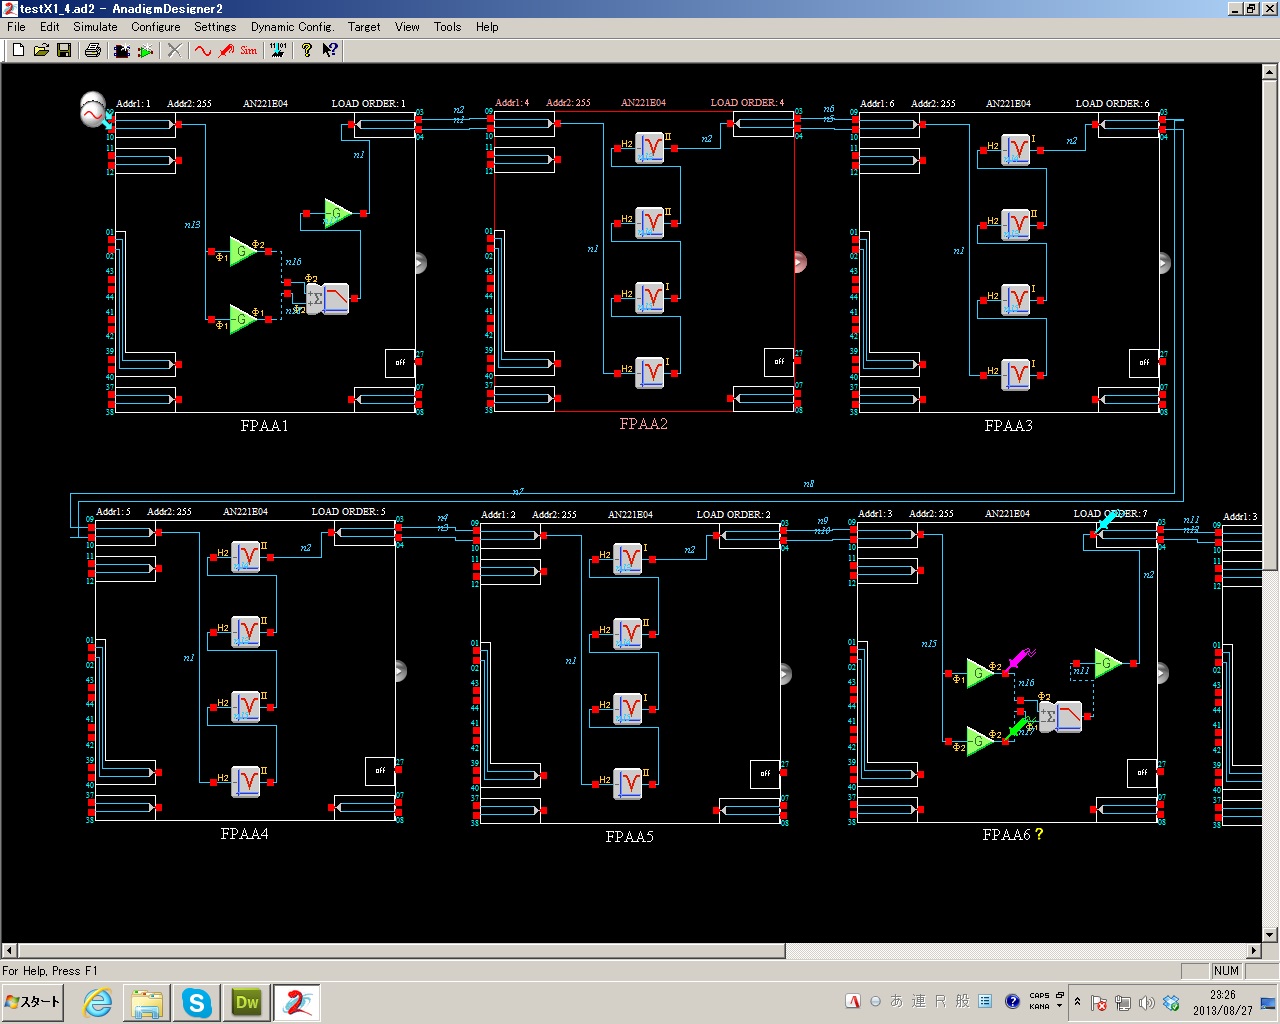Toggle the 'off' cell in FPAA5
Image resolution: width=1280 pixels, height=1024 pixels.
(x=765, y=774)
